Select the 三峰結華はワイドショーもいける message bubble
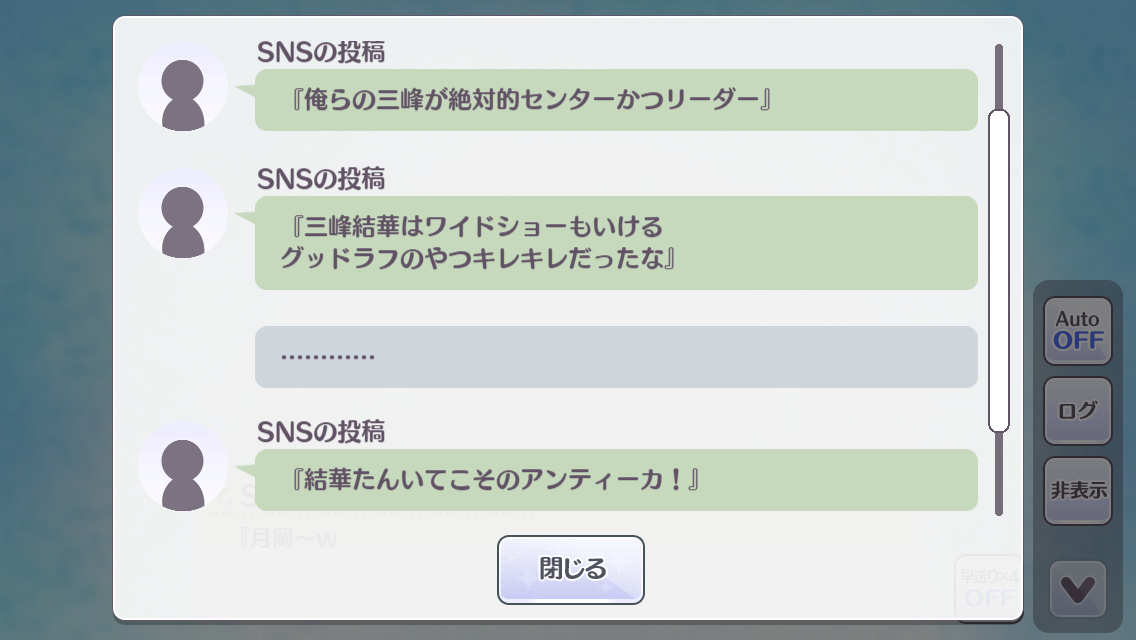This screenshot has width=1136, height=640. click(x=616, y=243)
